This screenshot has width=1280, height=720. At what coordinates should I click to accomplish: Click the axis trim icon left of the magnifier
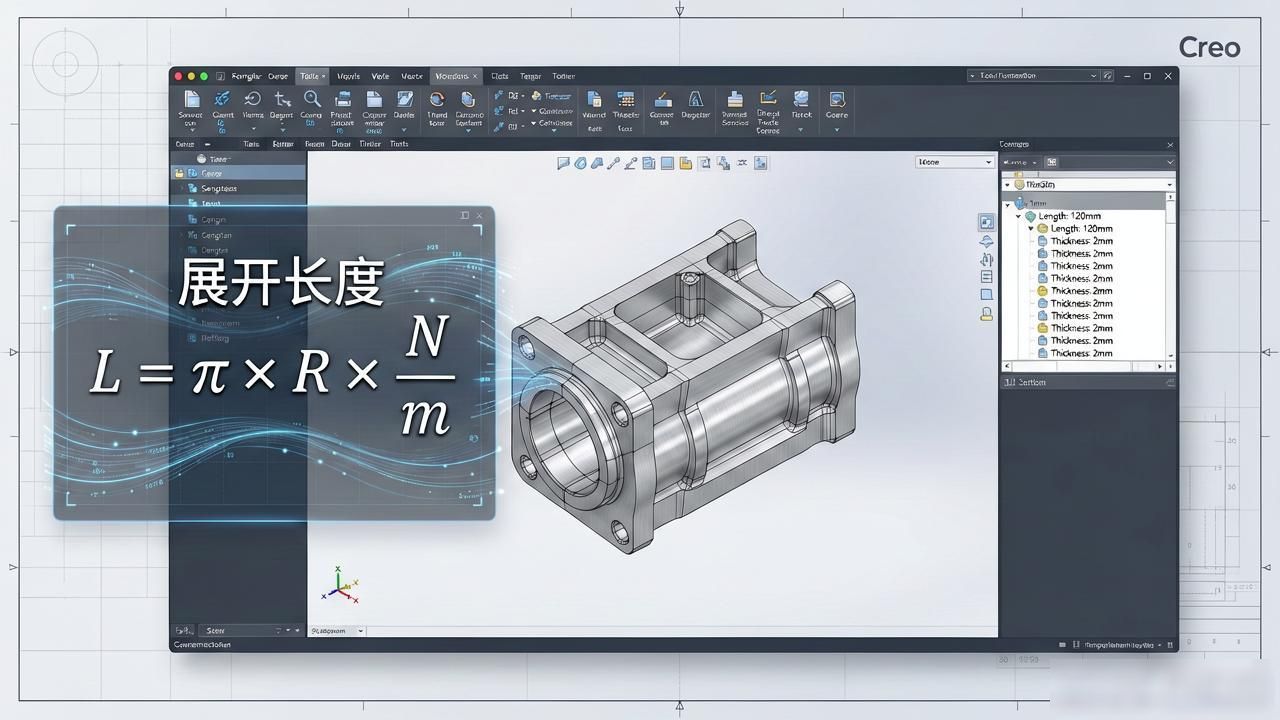(282, 99)
